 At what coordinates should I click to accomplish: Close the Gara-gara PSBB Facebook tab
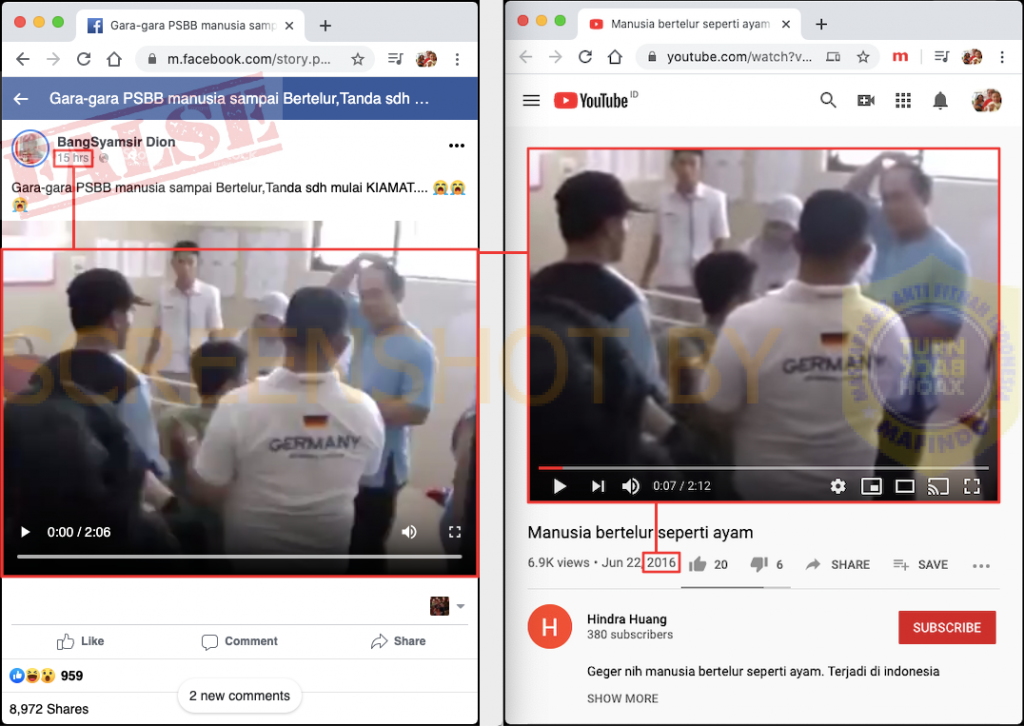[289, 25]
